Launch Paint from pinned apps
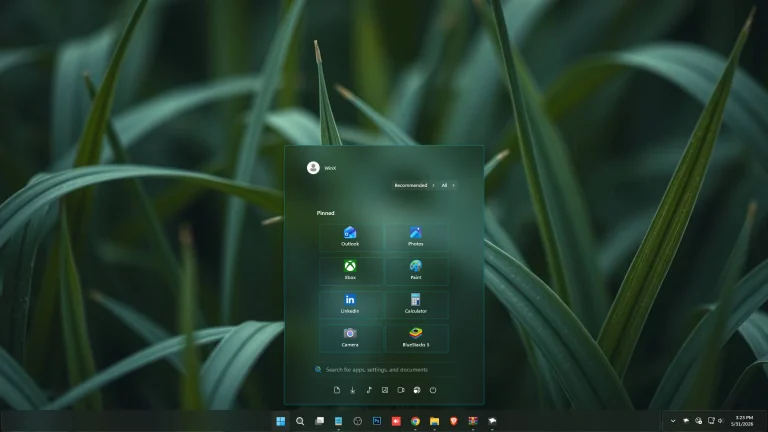Viewport: 768px width, 432px height. [416, 271]
